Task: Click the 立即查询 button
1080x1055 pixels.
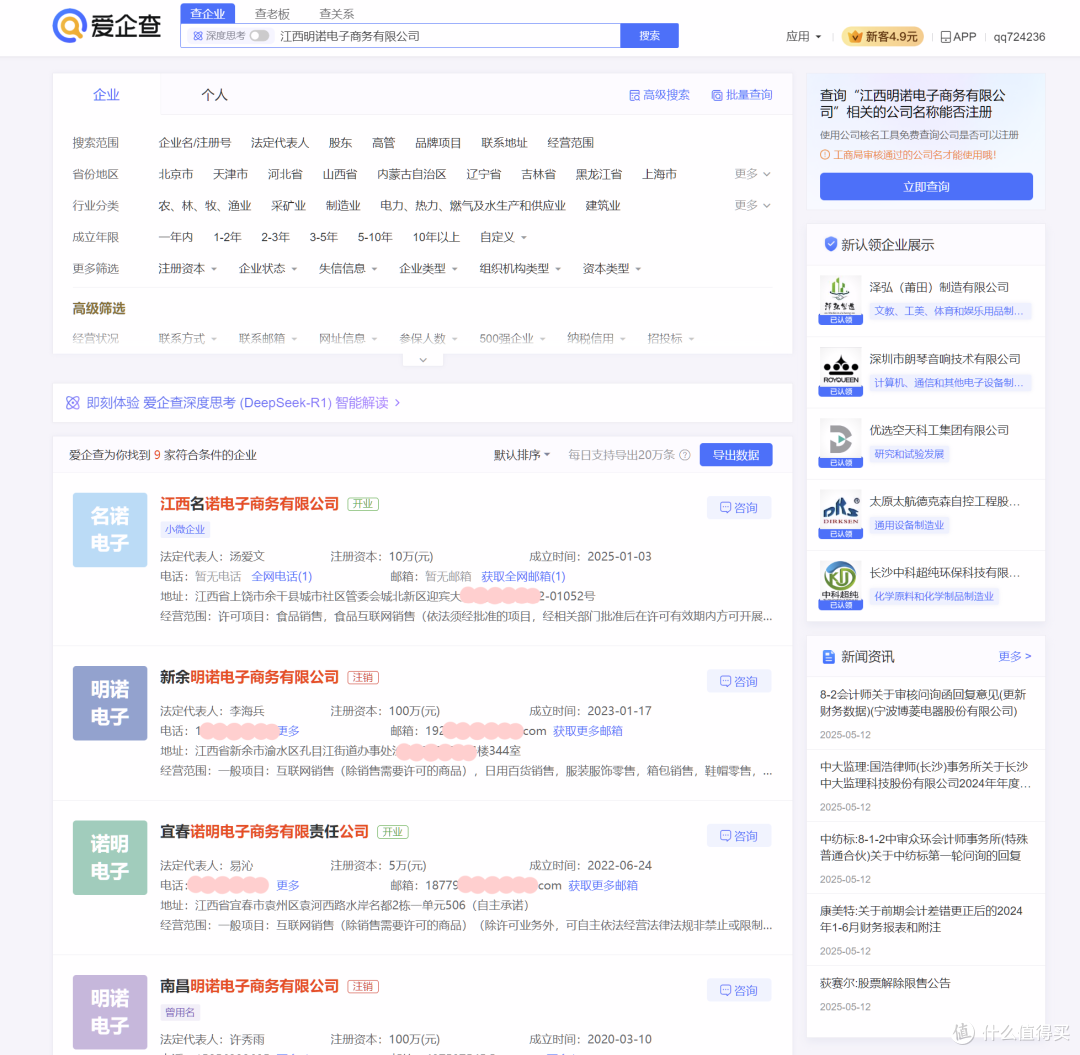Action: point(926,187)
